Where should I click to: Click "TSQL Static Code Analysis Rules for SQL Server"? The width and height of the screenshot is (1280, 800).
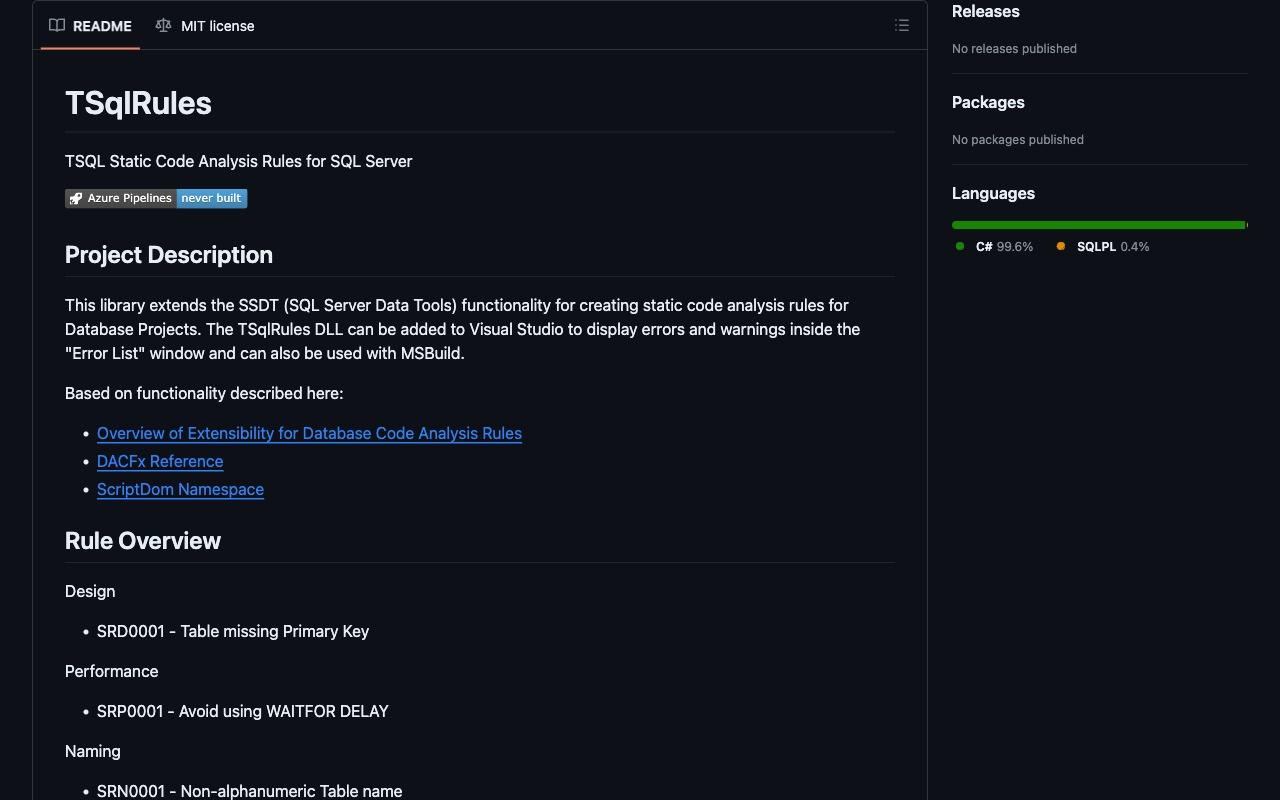tap(239, 161)
